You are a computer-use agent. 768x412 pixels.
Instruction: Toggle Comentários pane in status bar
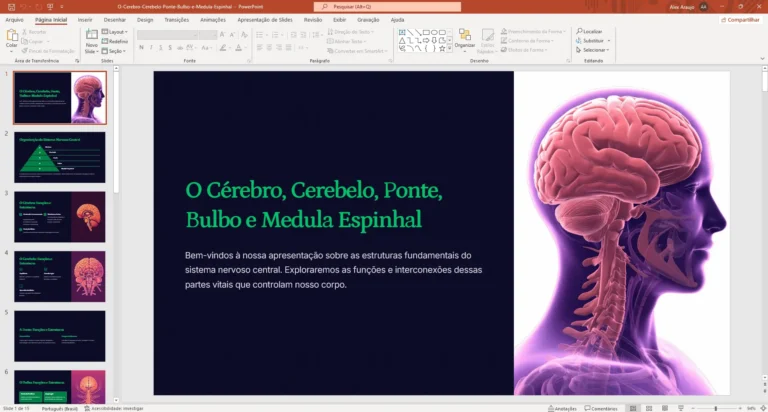601,408
